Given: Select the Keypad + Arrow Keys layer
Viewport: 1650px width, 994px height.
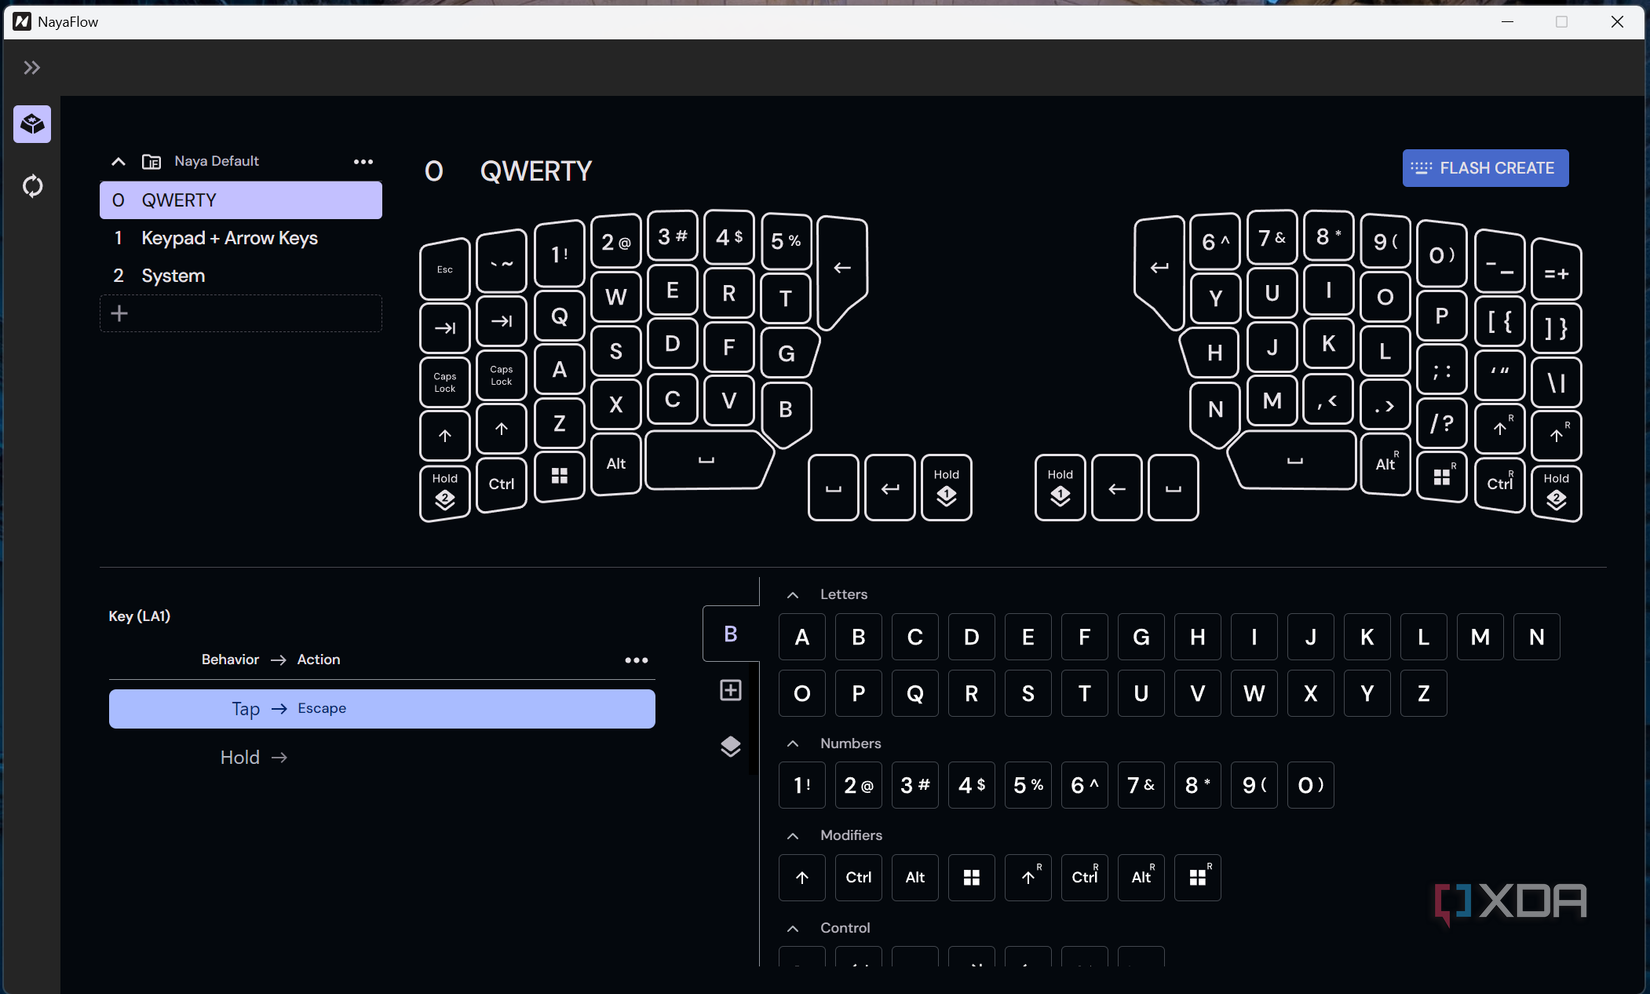Looking at the screenshot, I should 229,238.
